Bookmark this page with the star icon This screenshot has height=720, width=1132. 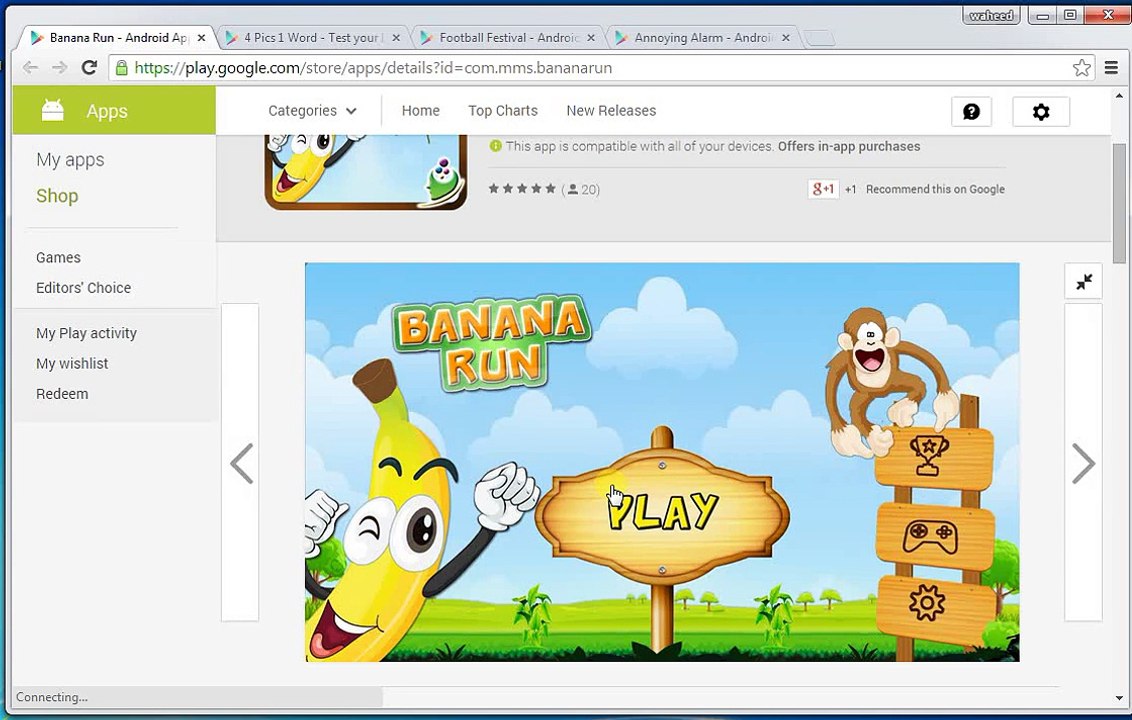tap(1081, 68)
